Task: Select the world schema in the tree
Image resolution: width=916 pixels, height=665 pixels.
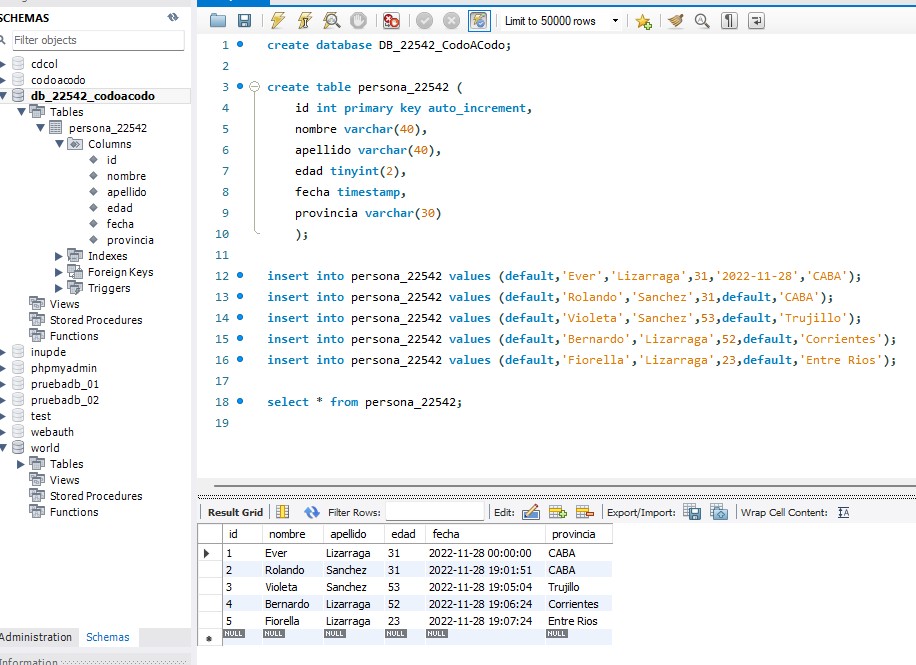Action: coord(45,448)
